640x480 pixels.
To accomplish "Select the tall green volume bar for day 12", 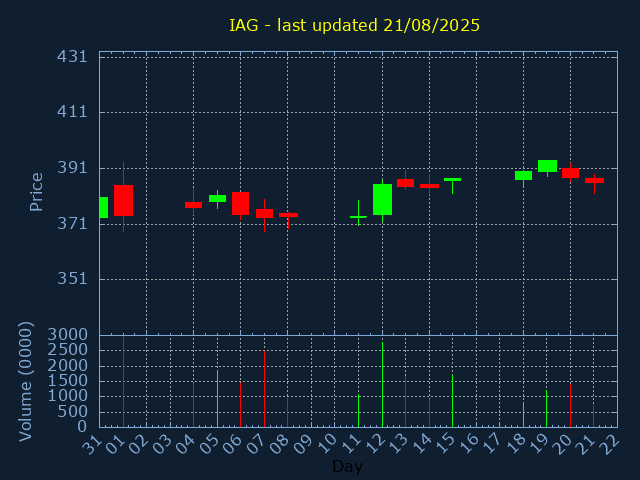I will click(x=382, y=384).
